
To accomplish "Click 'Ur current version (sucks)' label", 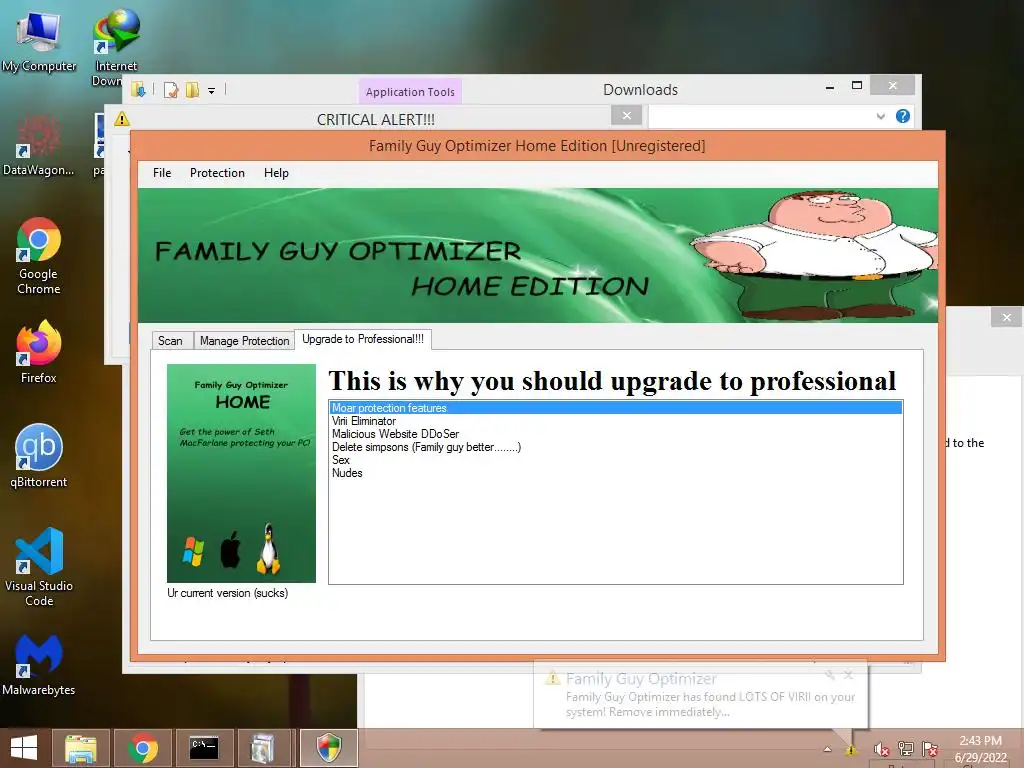I will coord(227,593).
